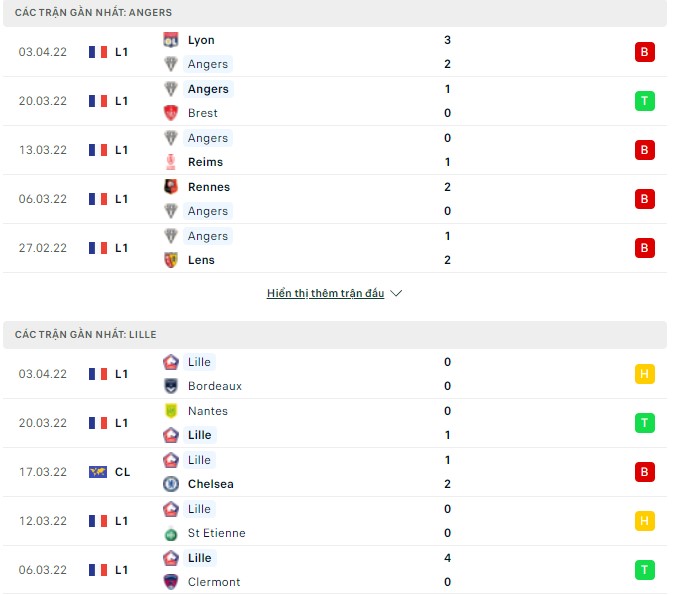Click the Rennes club logo

click(x=170, y=187)
